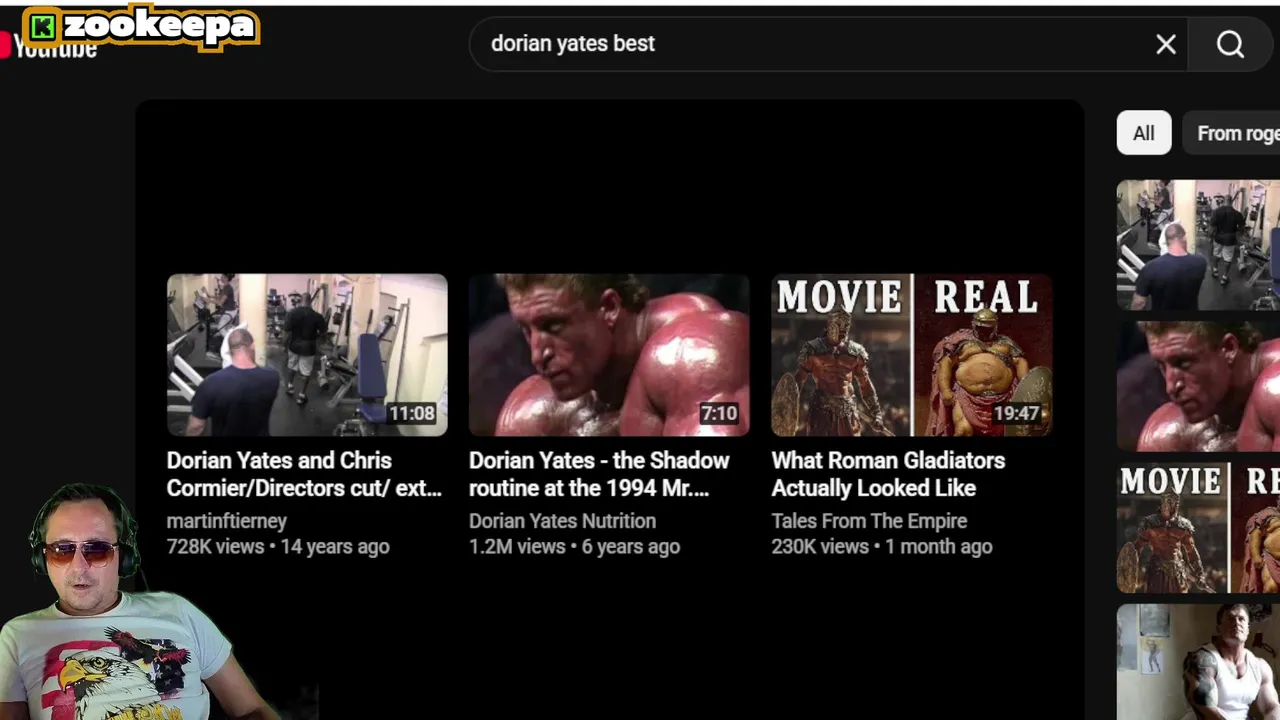Open title 'Dorian Yates and Chris Cormier/Directors cut'
The height and width of the screenshot is (720, 1280).
tap(304, 474)
